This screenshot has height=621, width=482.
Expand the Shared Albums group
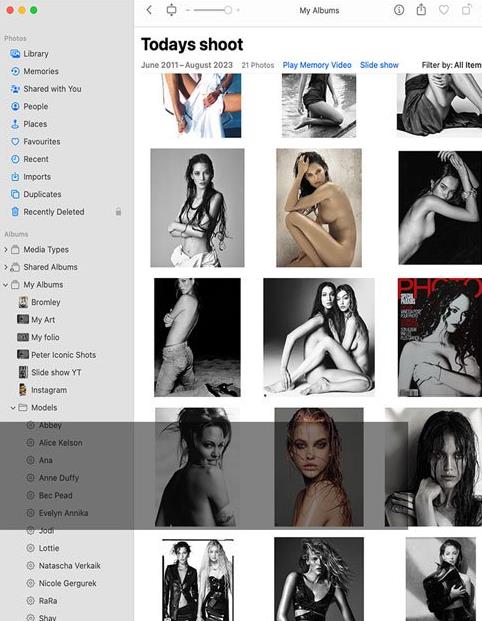point(6,267)
